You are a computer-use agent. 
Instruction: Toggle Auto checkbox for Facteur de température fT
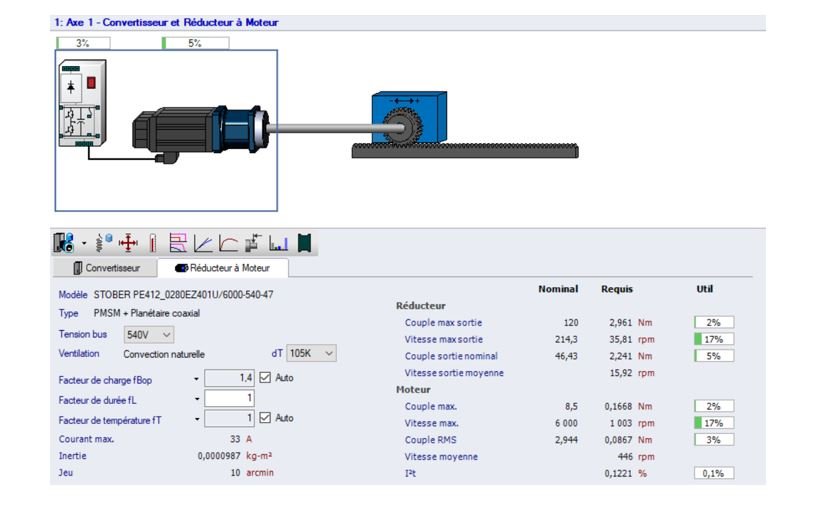[265, 418]
